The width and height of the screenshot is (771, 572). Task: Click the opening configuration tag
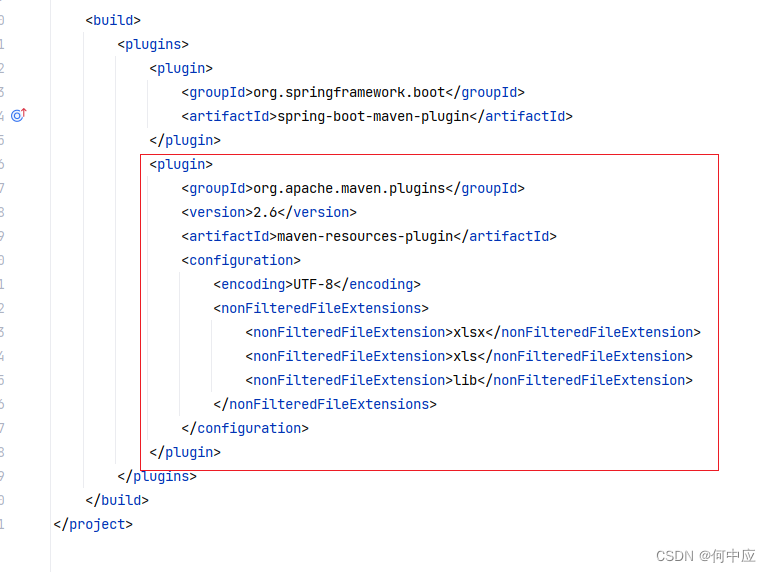pyautogui.click(x=241, y=260)
